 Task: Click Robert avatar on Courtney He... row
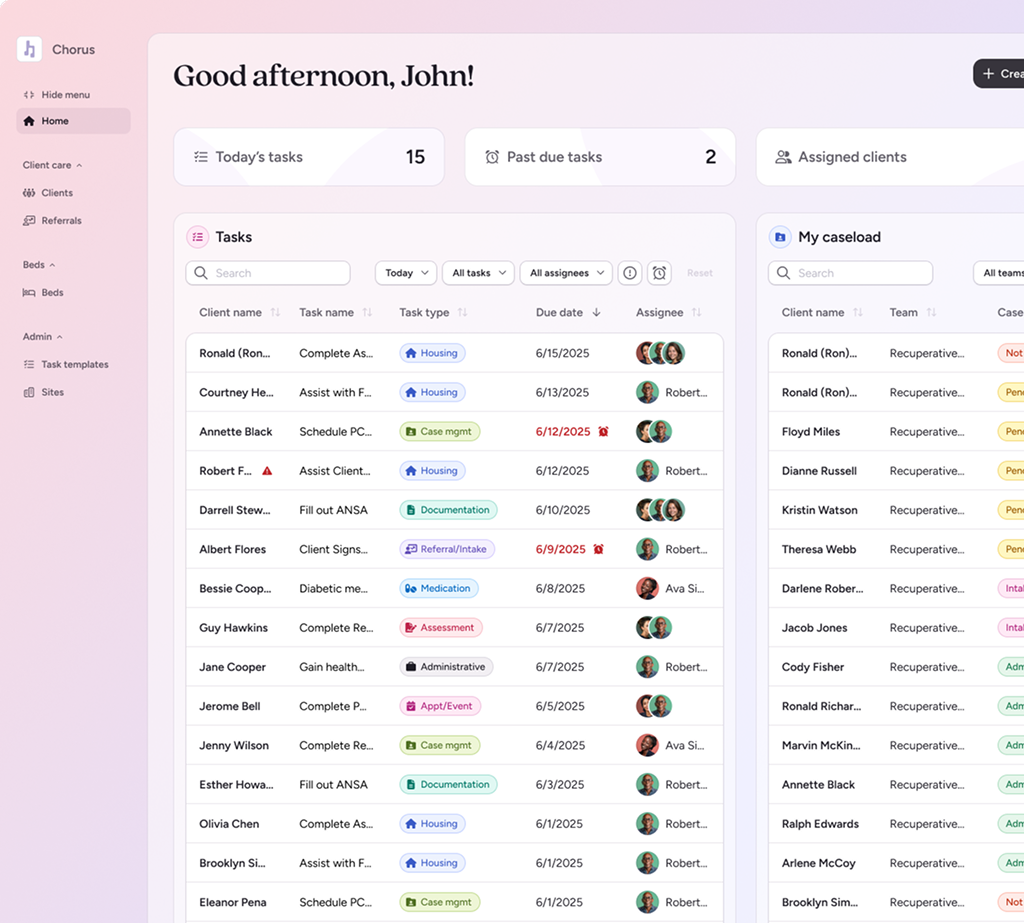(647, 392)
